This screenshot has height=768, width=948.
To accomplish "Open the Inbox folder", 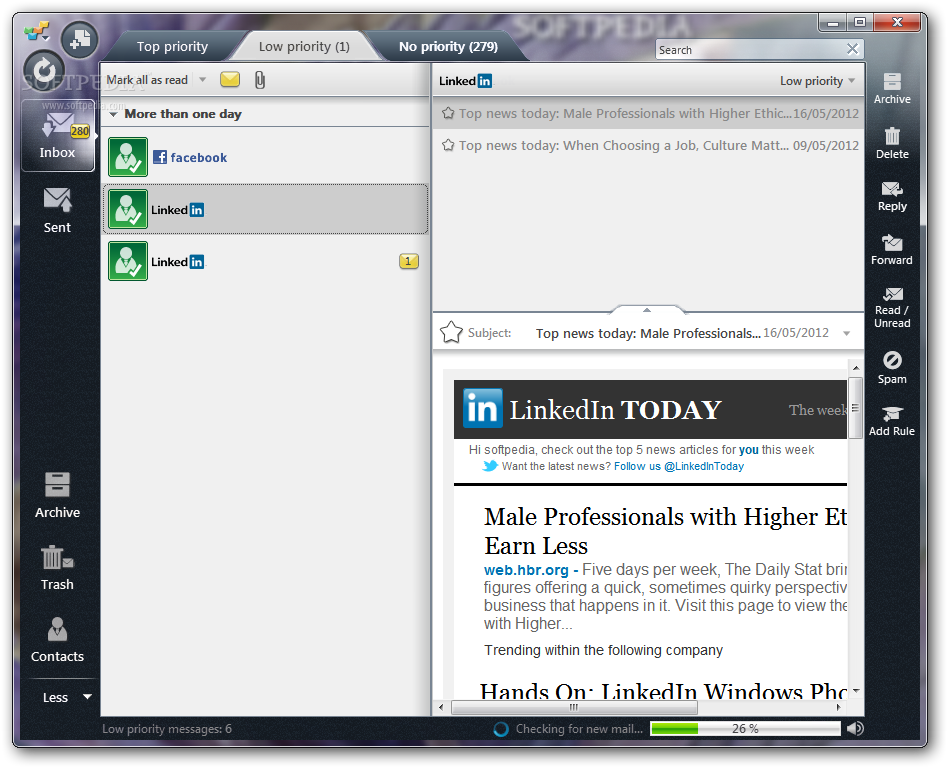I will [x=58, y=135].
